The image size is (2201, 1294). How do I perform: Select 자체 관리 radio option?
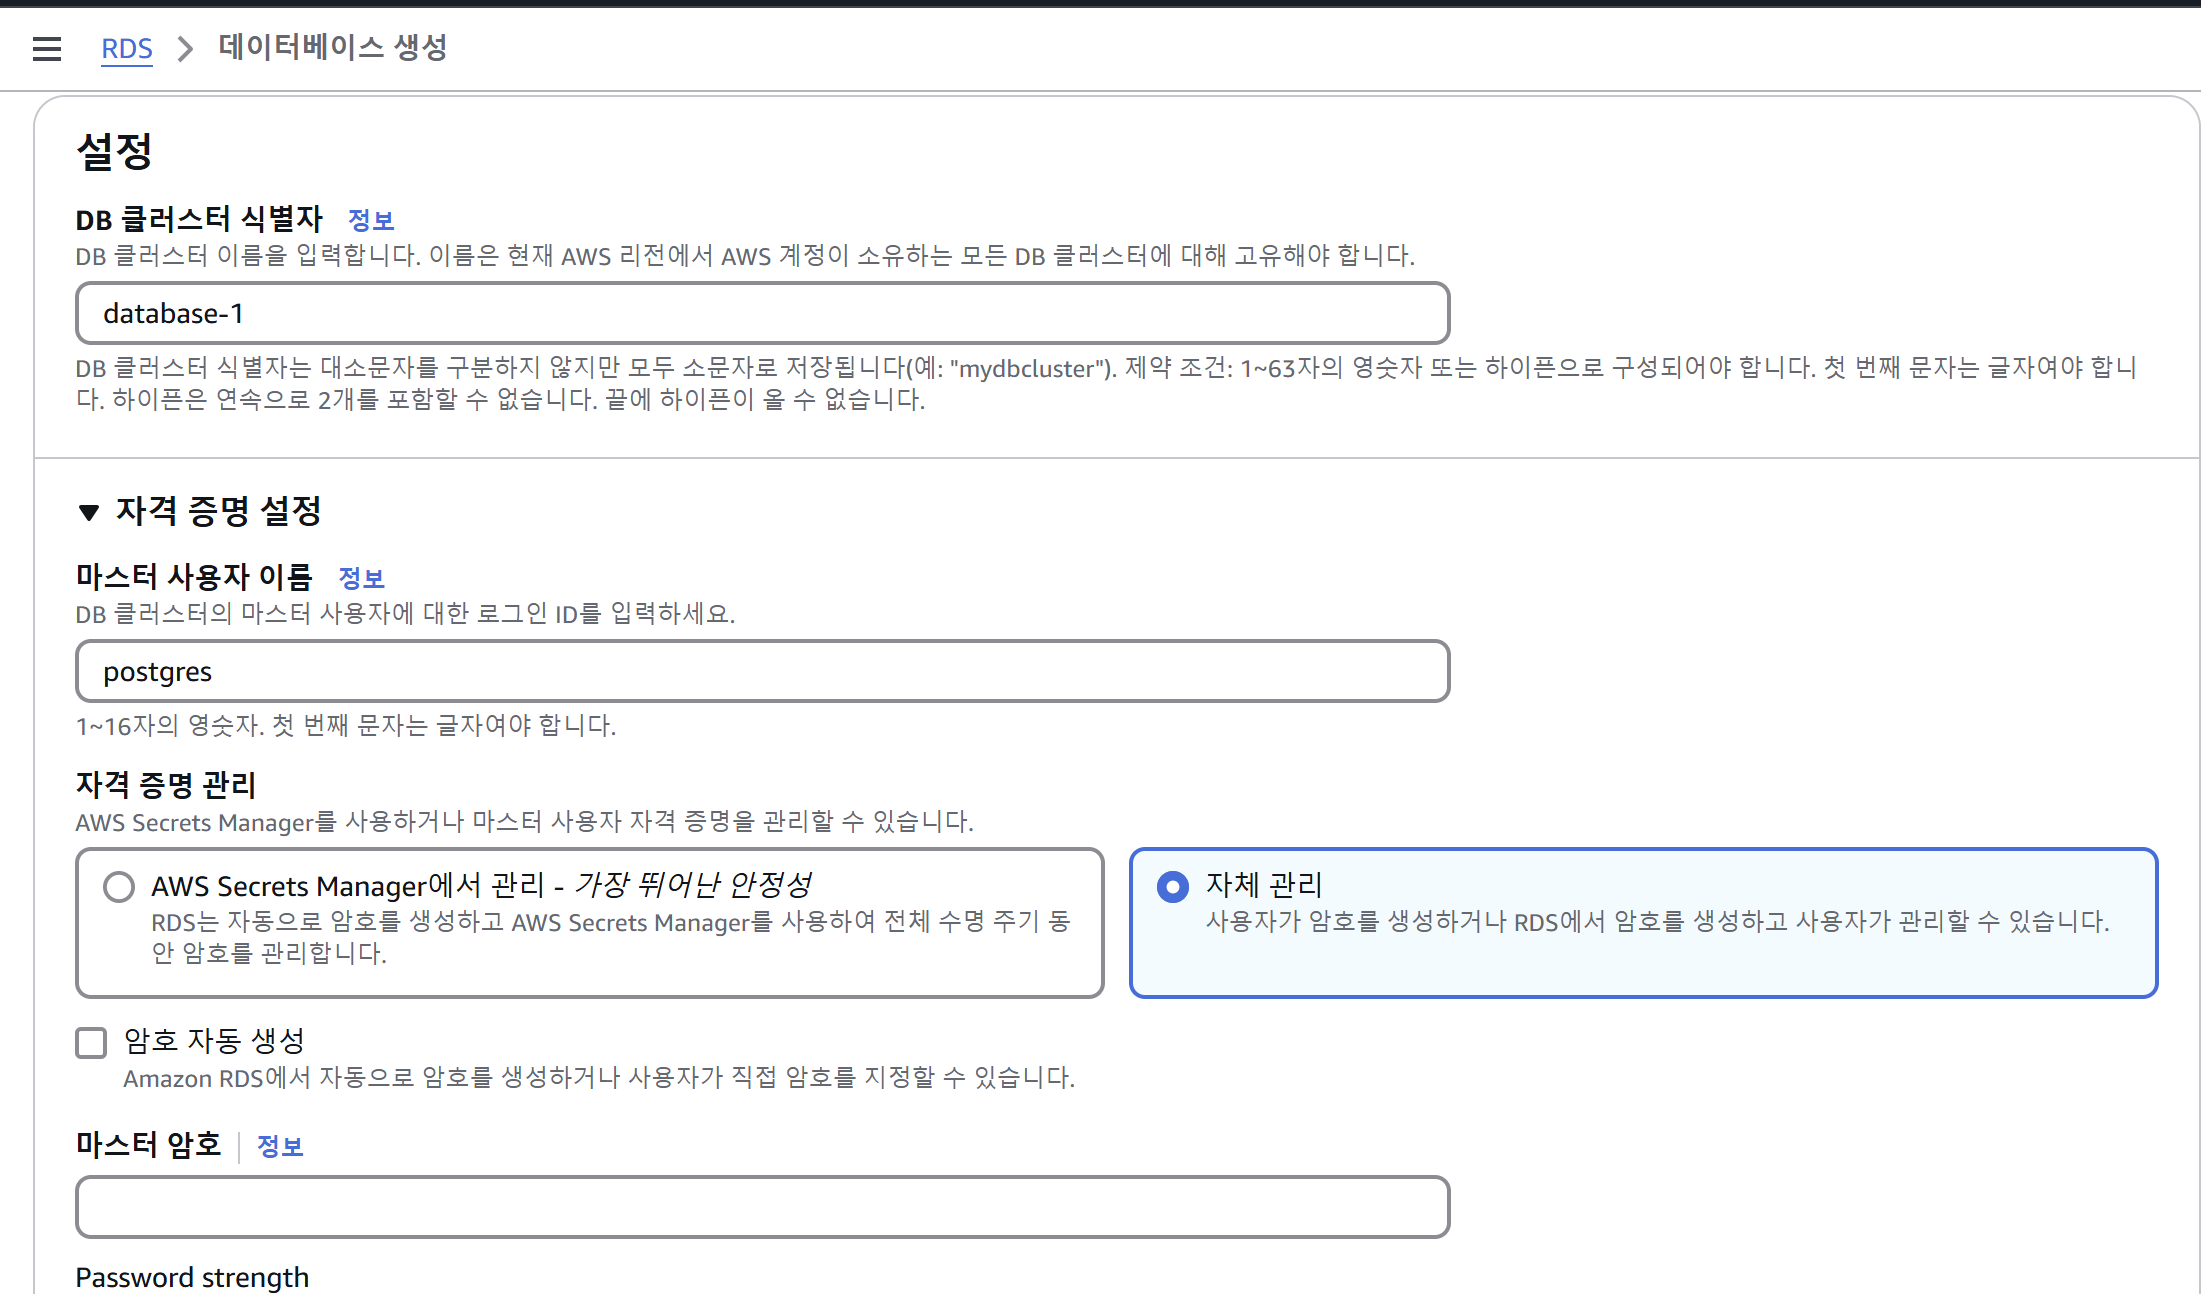click(1172, 886)
